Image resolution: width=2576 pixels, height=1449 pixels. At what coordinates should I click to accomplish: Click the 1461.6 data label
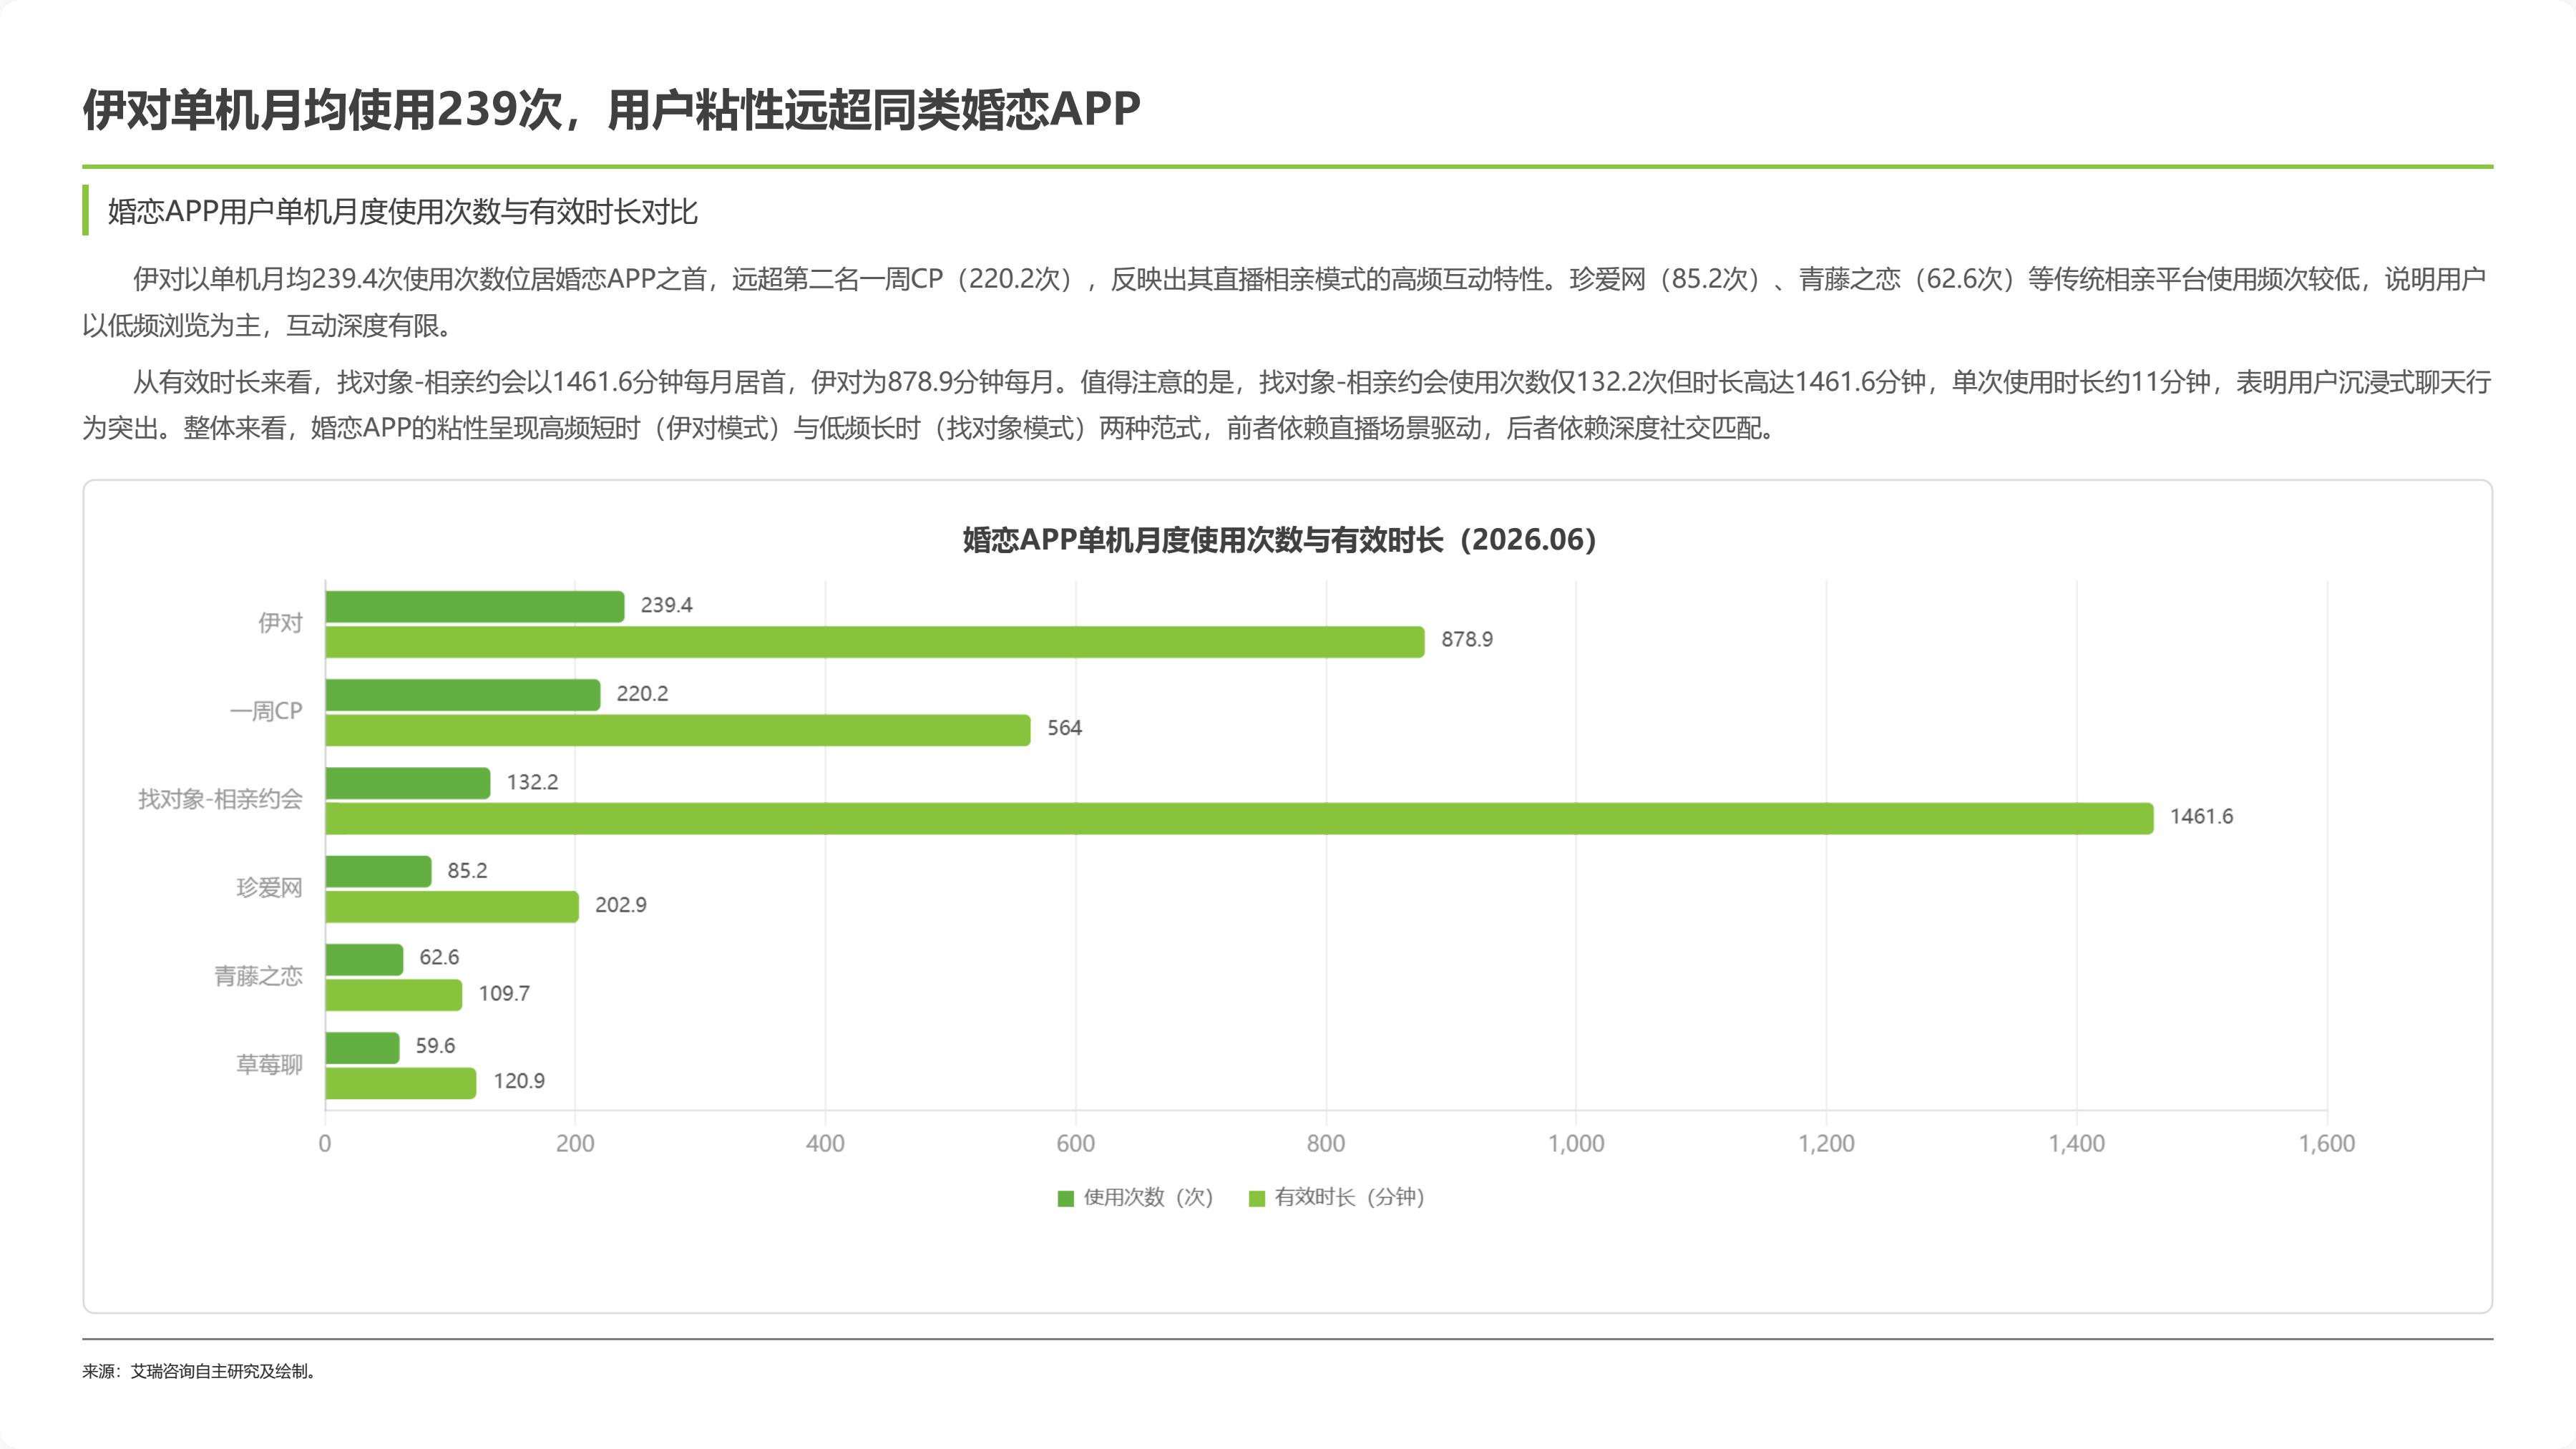[2201, 817]
